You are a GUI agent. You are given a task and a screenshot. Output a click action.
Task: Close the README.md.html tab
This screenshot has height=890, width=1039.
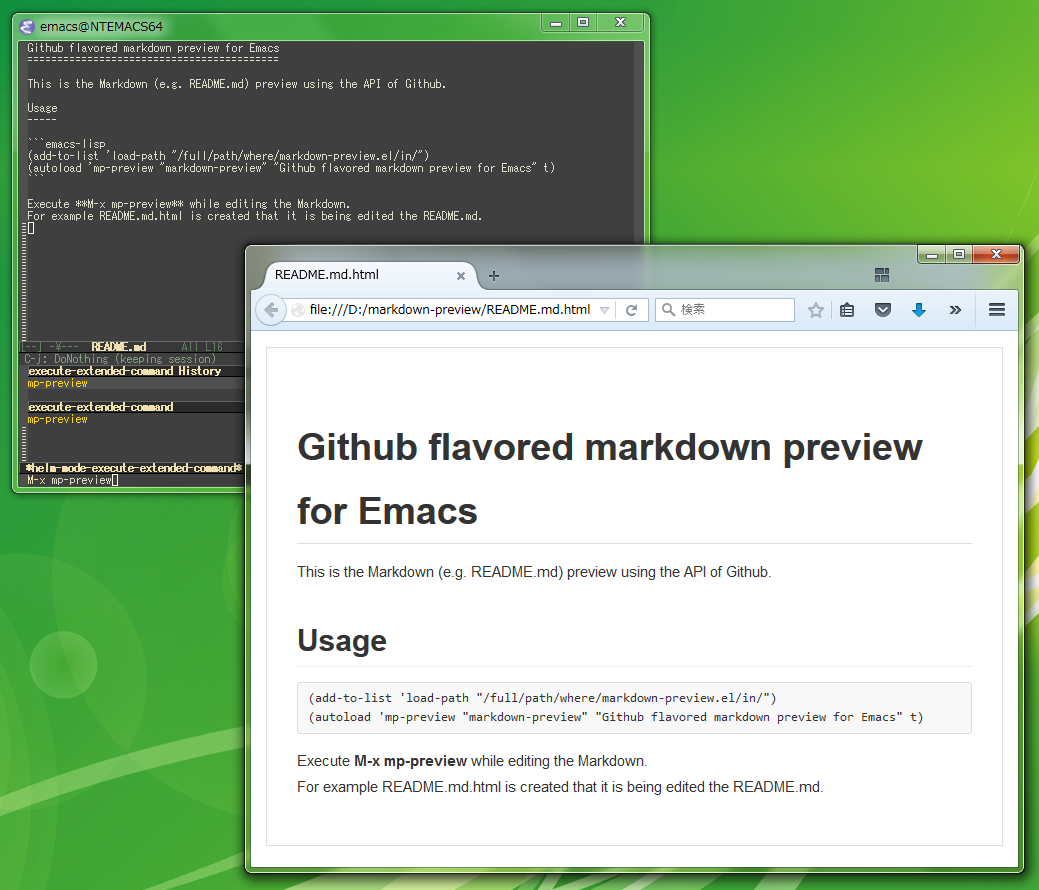[x=461, y=276]
